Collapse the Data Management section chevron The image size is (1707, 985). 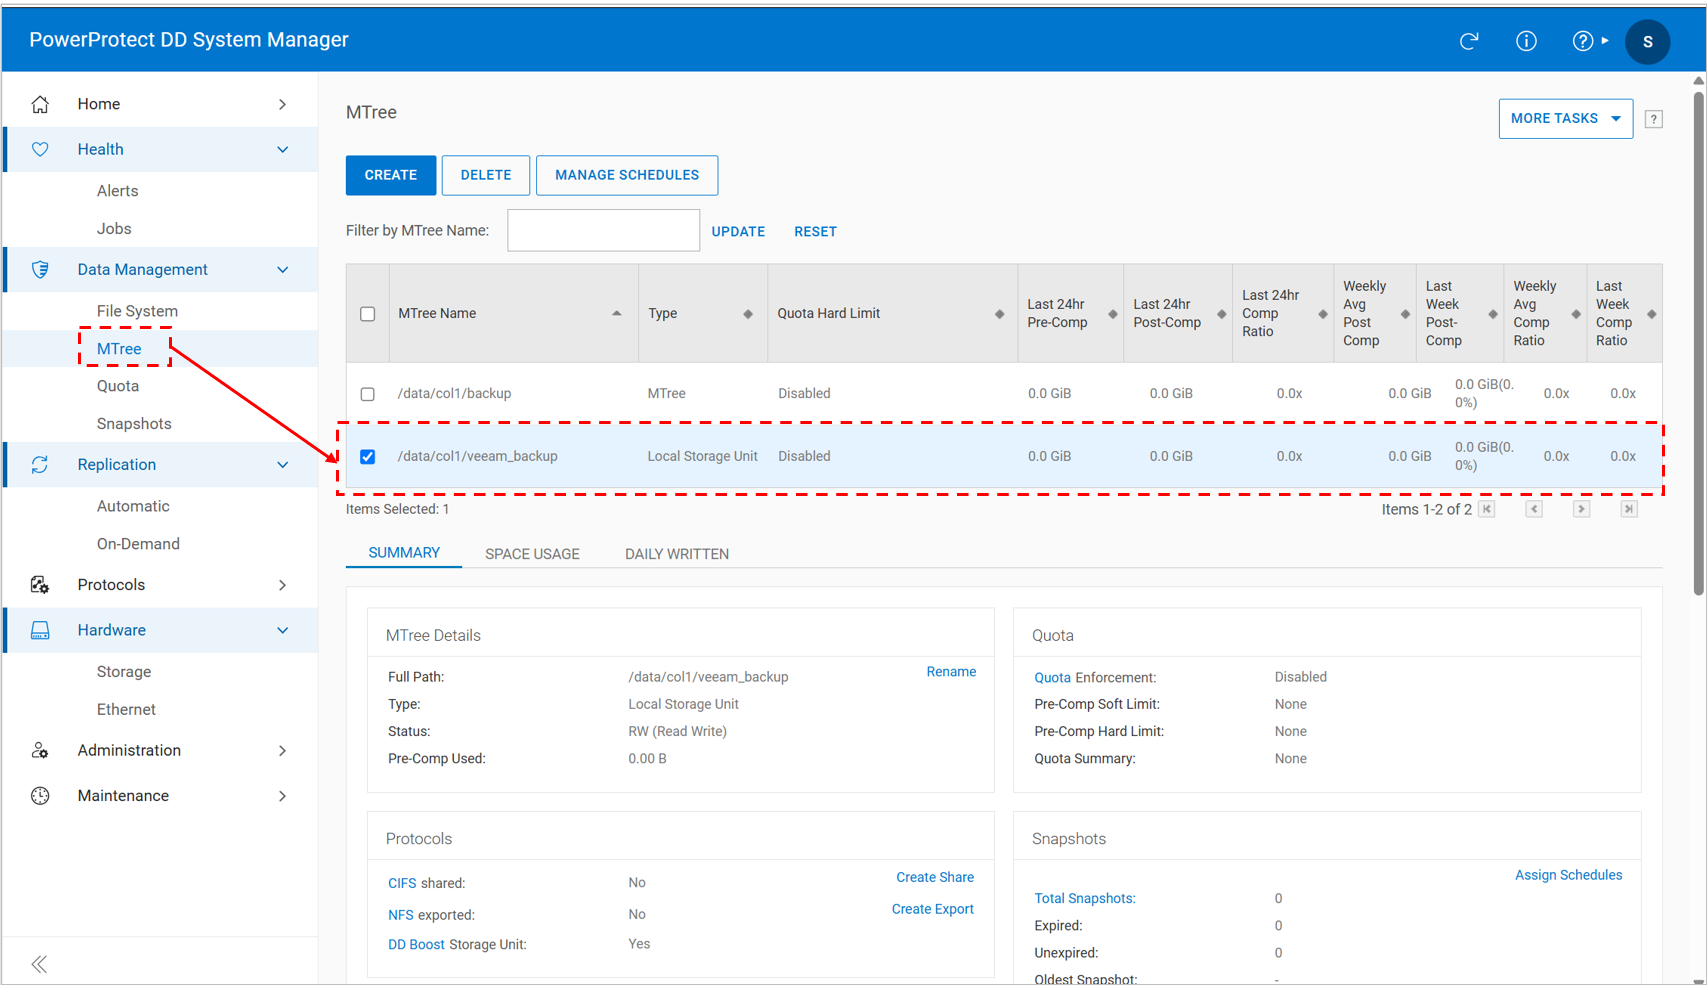[x=283, y=269]
